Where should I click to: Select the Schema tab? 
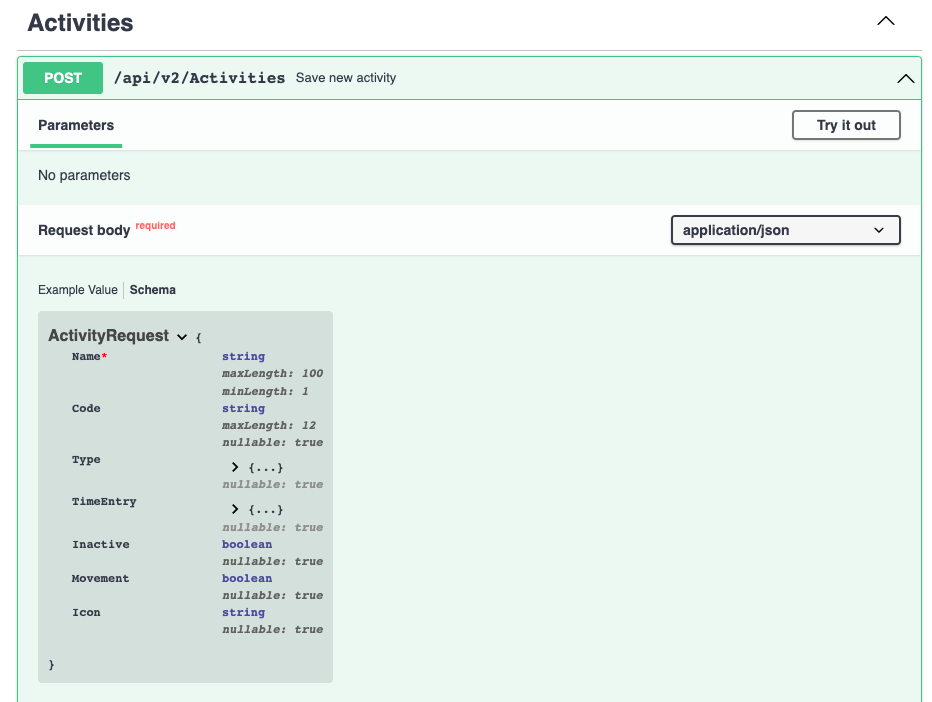pyautogui.click(x=152, y=290)
